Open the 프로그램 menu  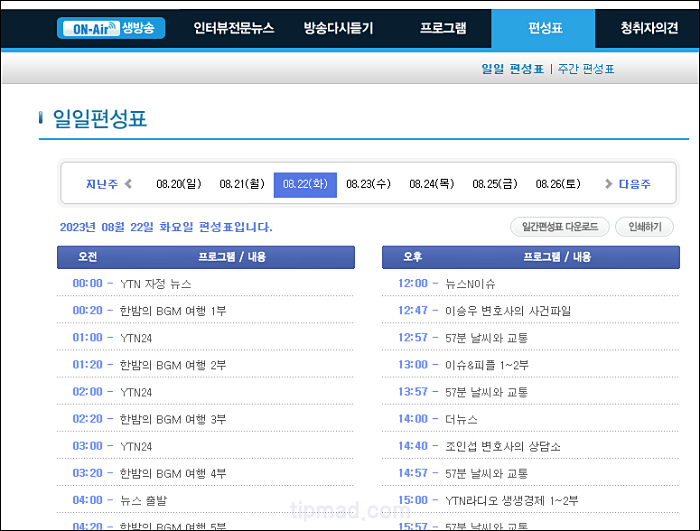(x=442, y=29)
